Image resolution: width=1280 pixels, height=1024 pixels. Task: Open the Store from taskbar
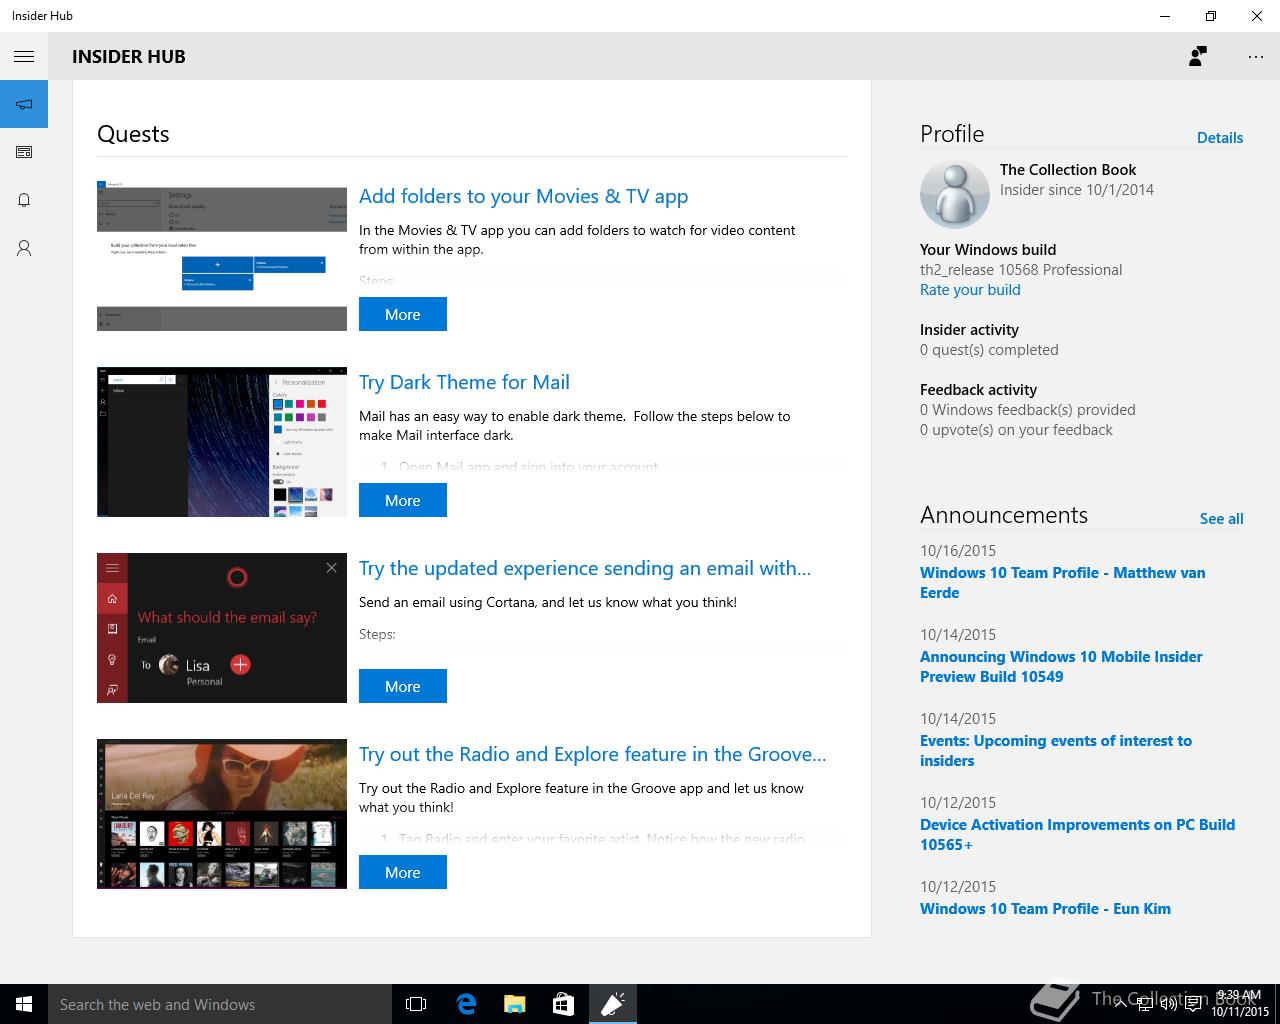(564, 1004)
